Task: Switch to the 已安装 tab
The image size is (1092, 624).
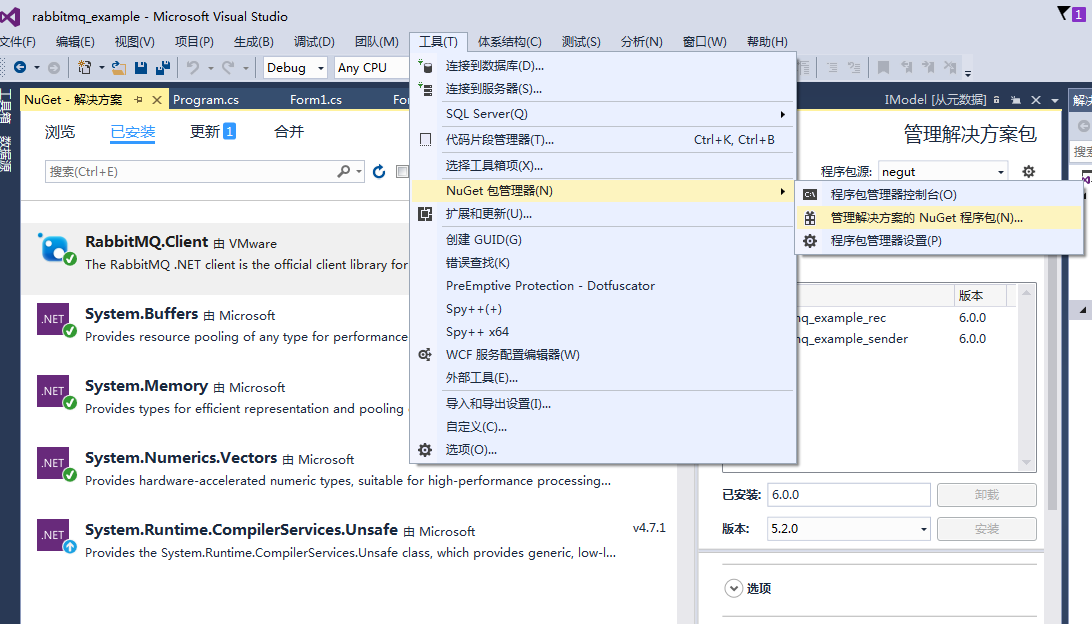Action: point(132,132)
